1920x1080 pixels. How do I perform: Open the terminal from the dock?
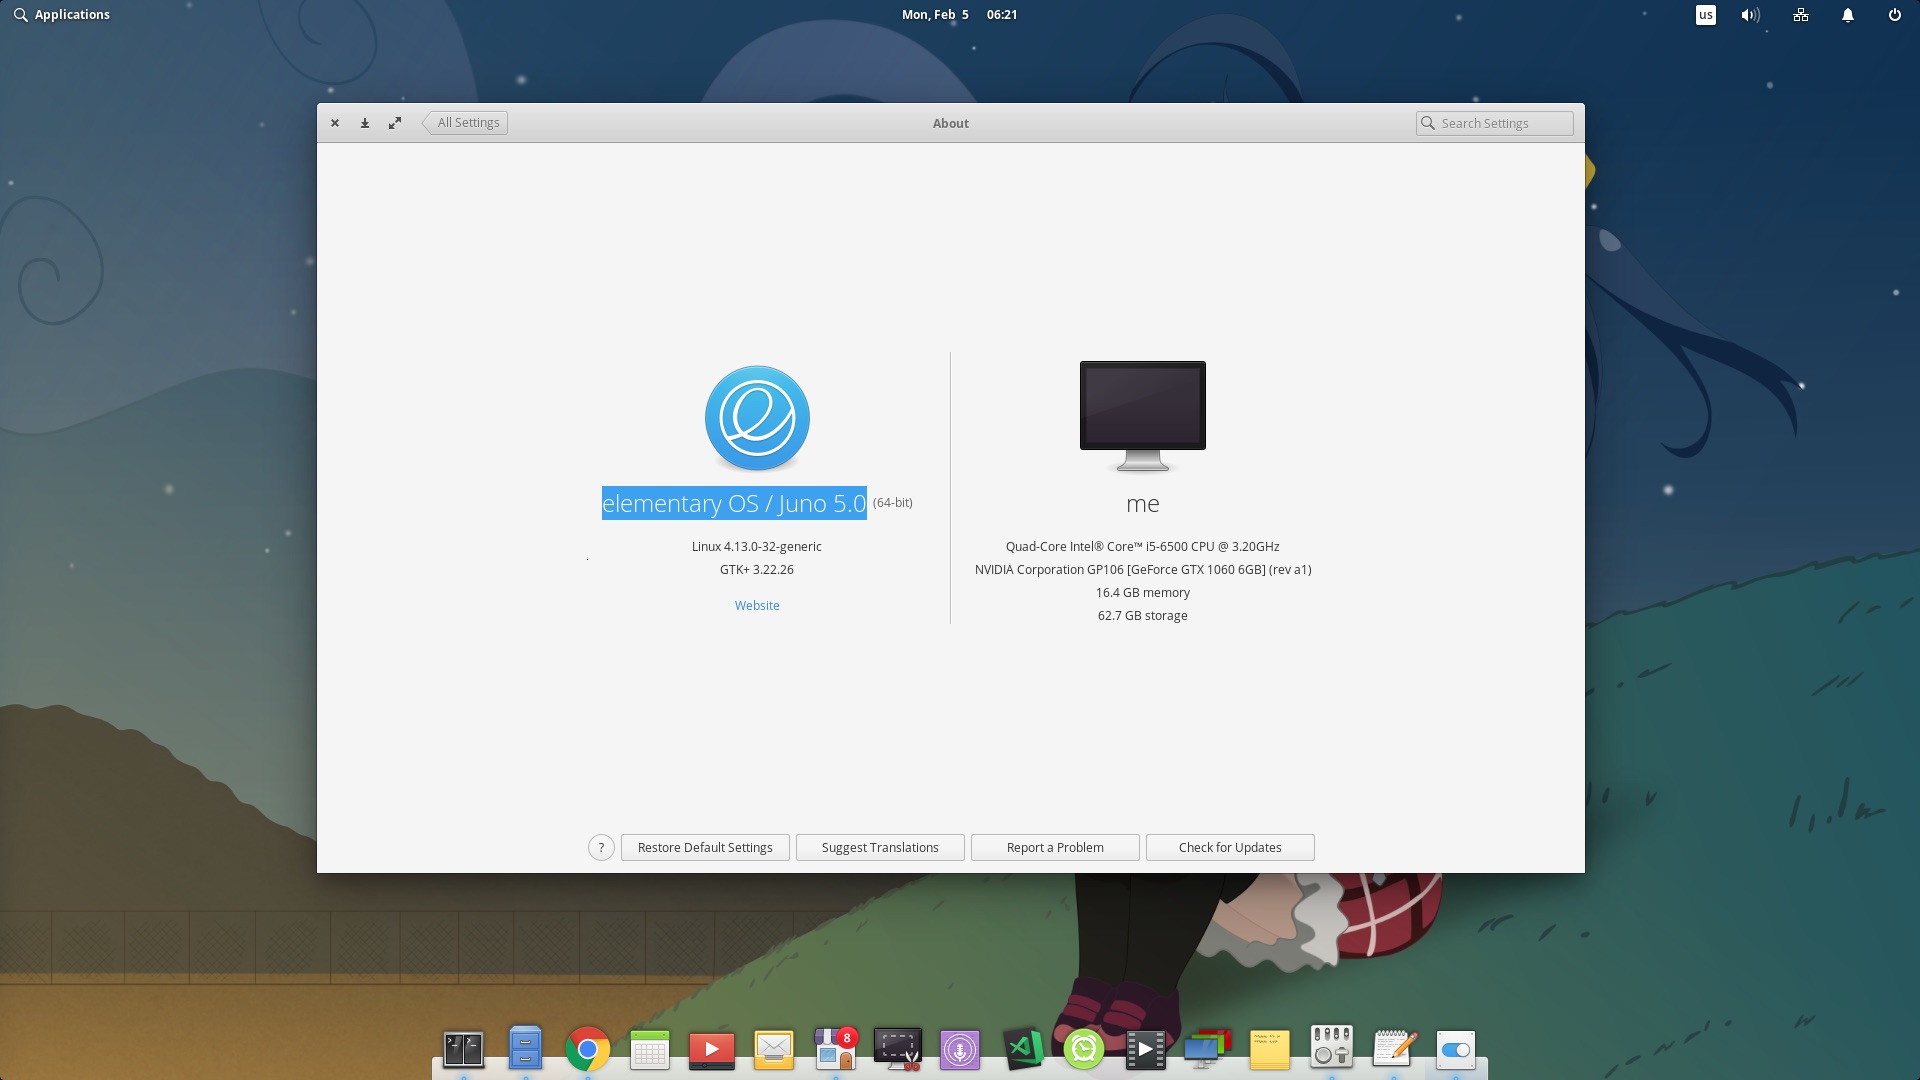[463, 1049]
